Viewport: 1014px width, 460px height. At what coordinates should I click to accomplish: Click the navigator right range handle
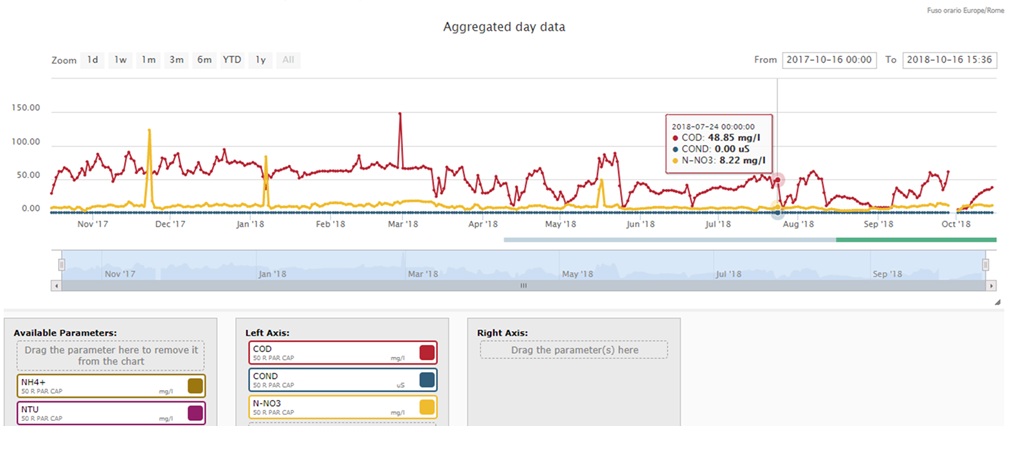click(985, 265)
